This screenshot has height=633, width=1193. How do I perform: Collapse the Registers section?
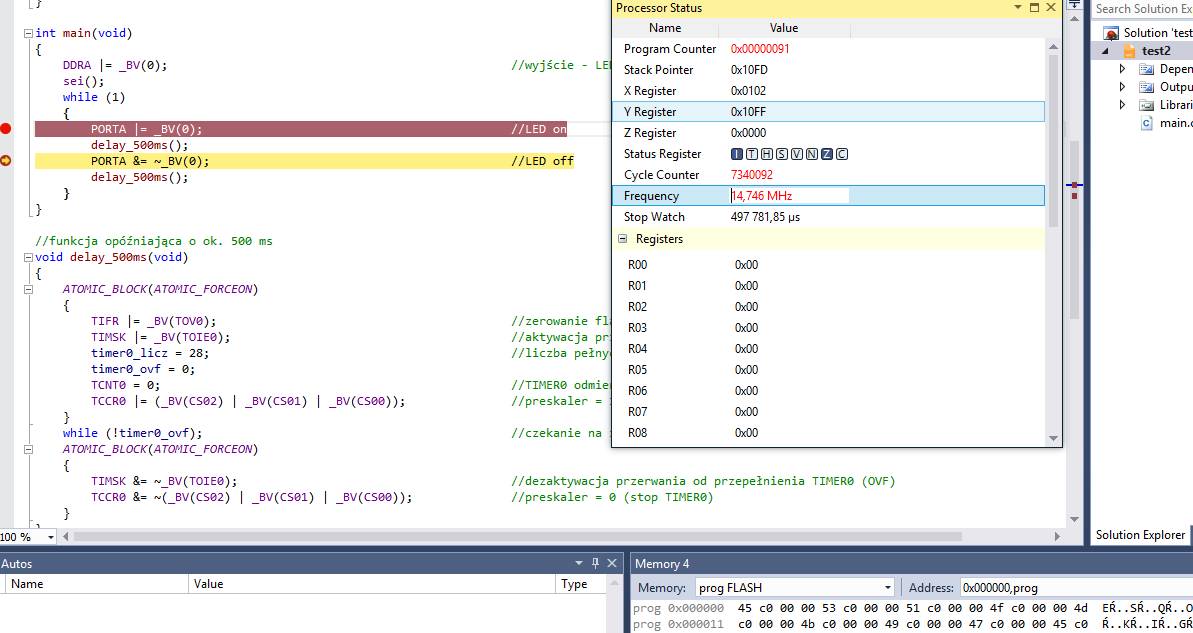623,239
